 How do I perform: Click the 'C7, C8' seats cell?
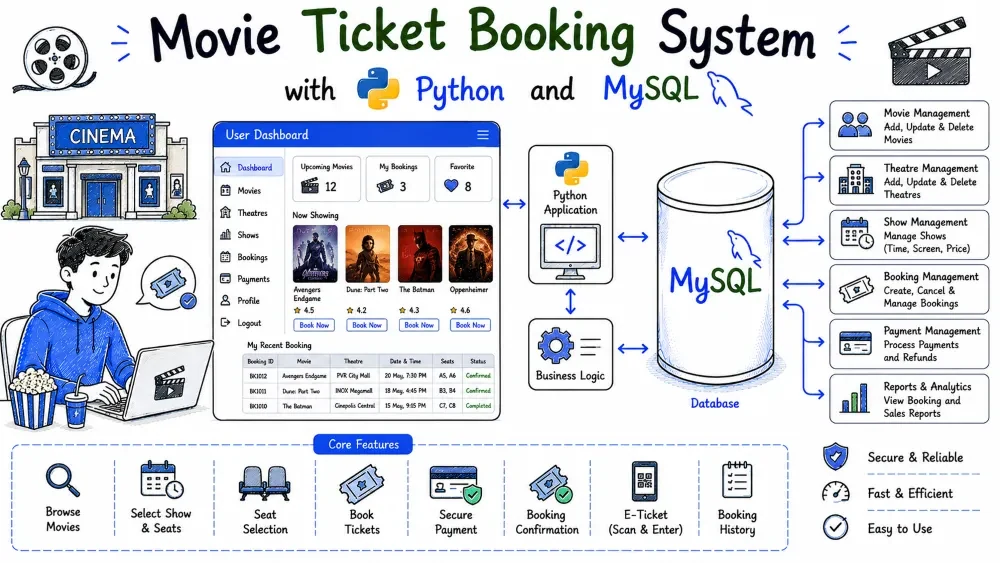(x=447, y=406)
